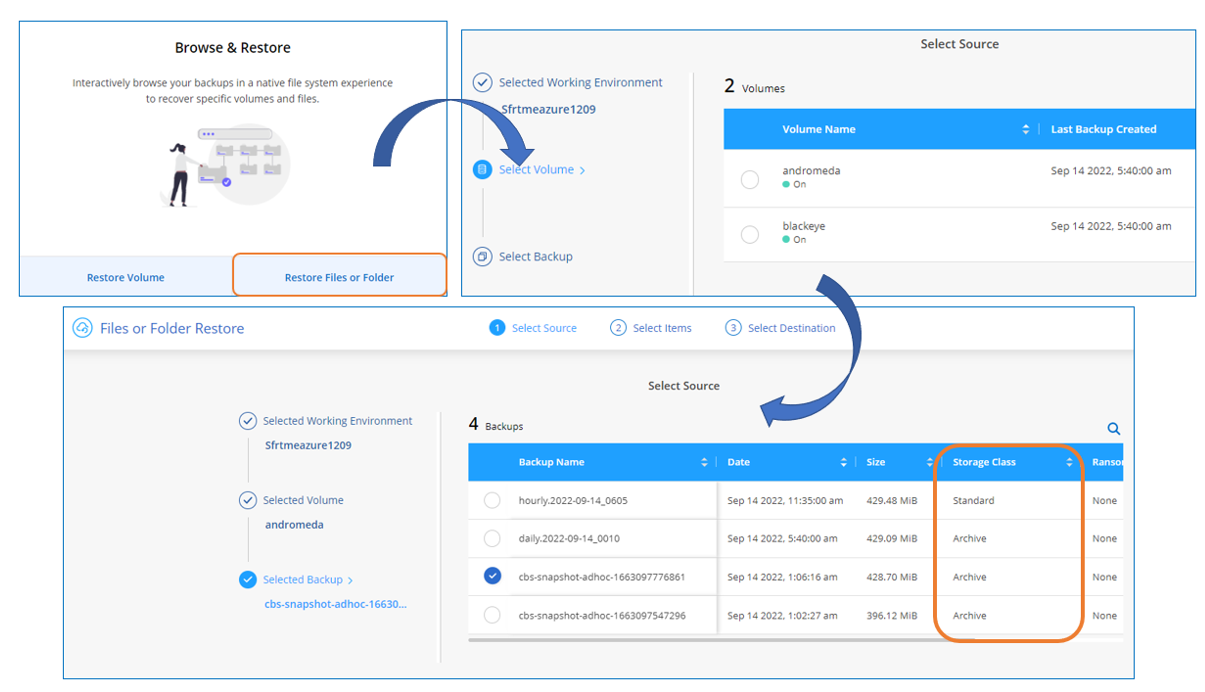
Task: Click the Restore Volume button
Action: [x=125, y=277]
